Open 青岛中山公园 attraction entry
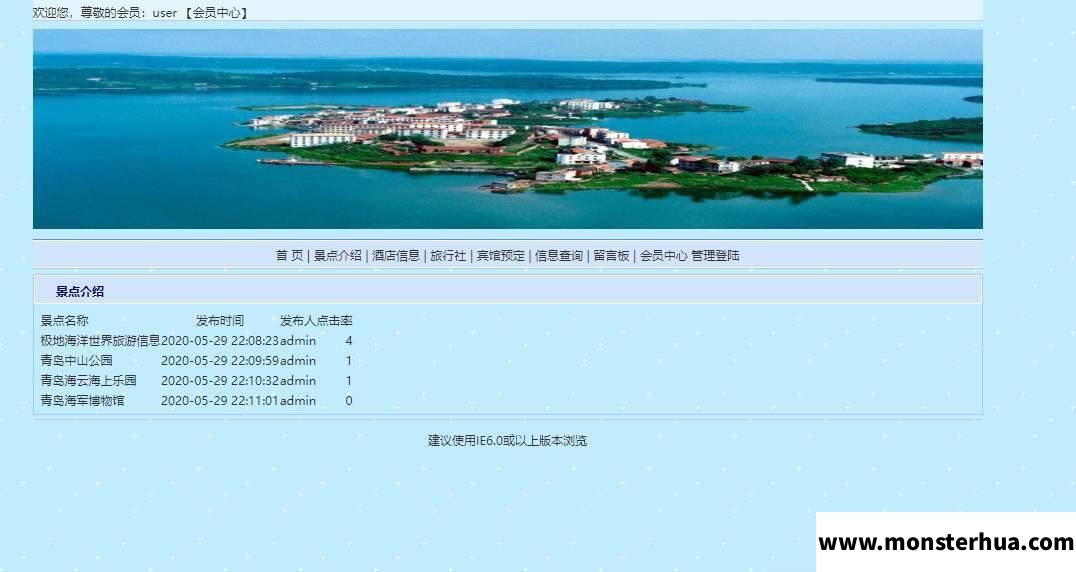This screenshot has height=572, width=1076. point(76,361)
